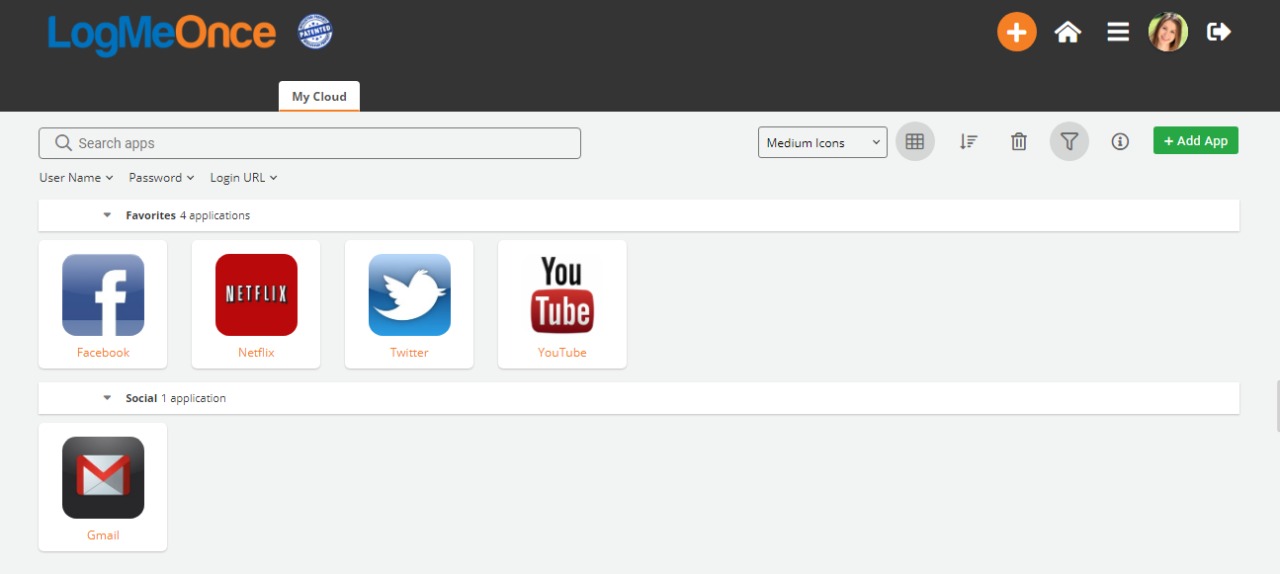Click the Social 1 application label
This screenshot has height=574, width=1280.
point(176,398)
